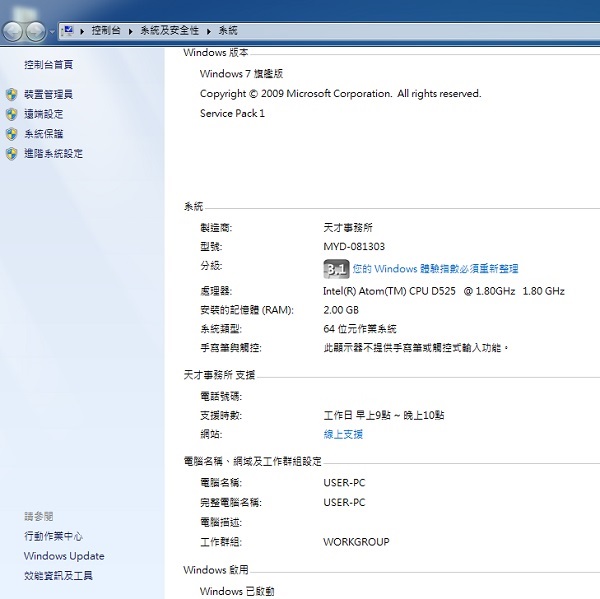The width and height of the screenshot is (600, 599).
Task: Select full computer name USER-PC value
Action: (344, 503)
